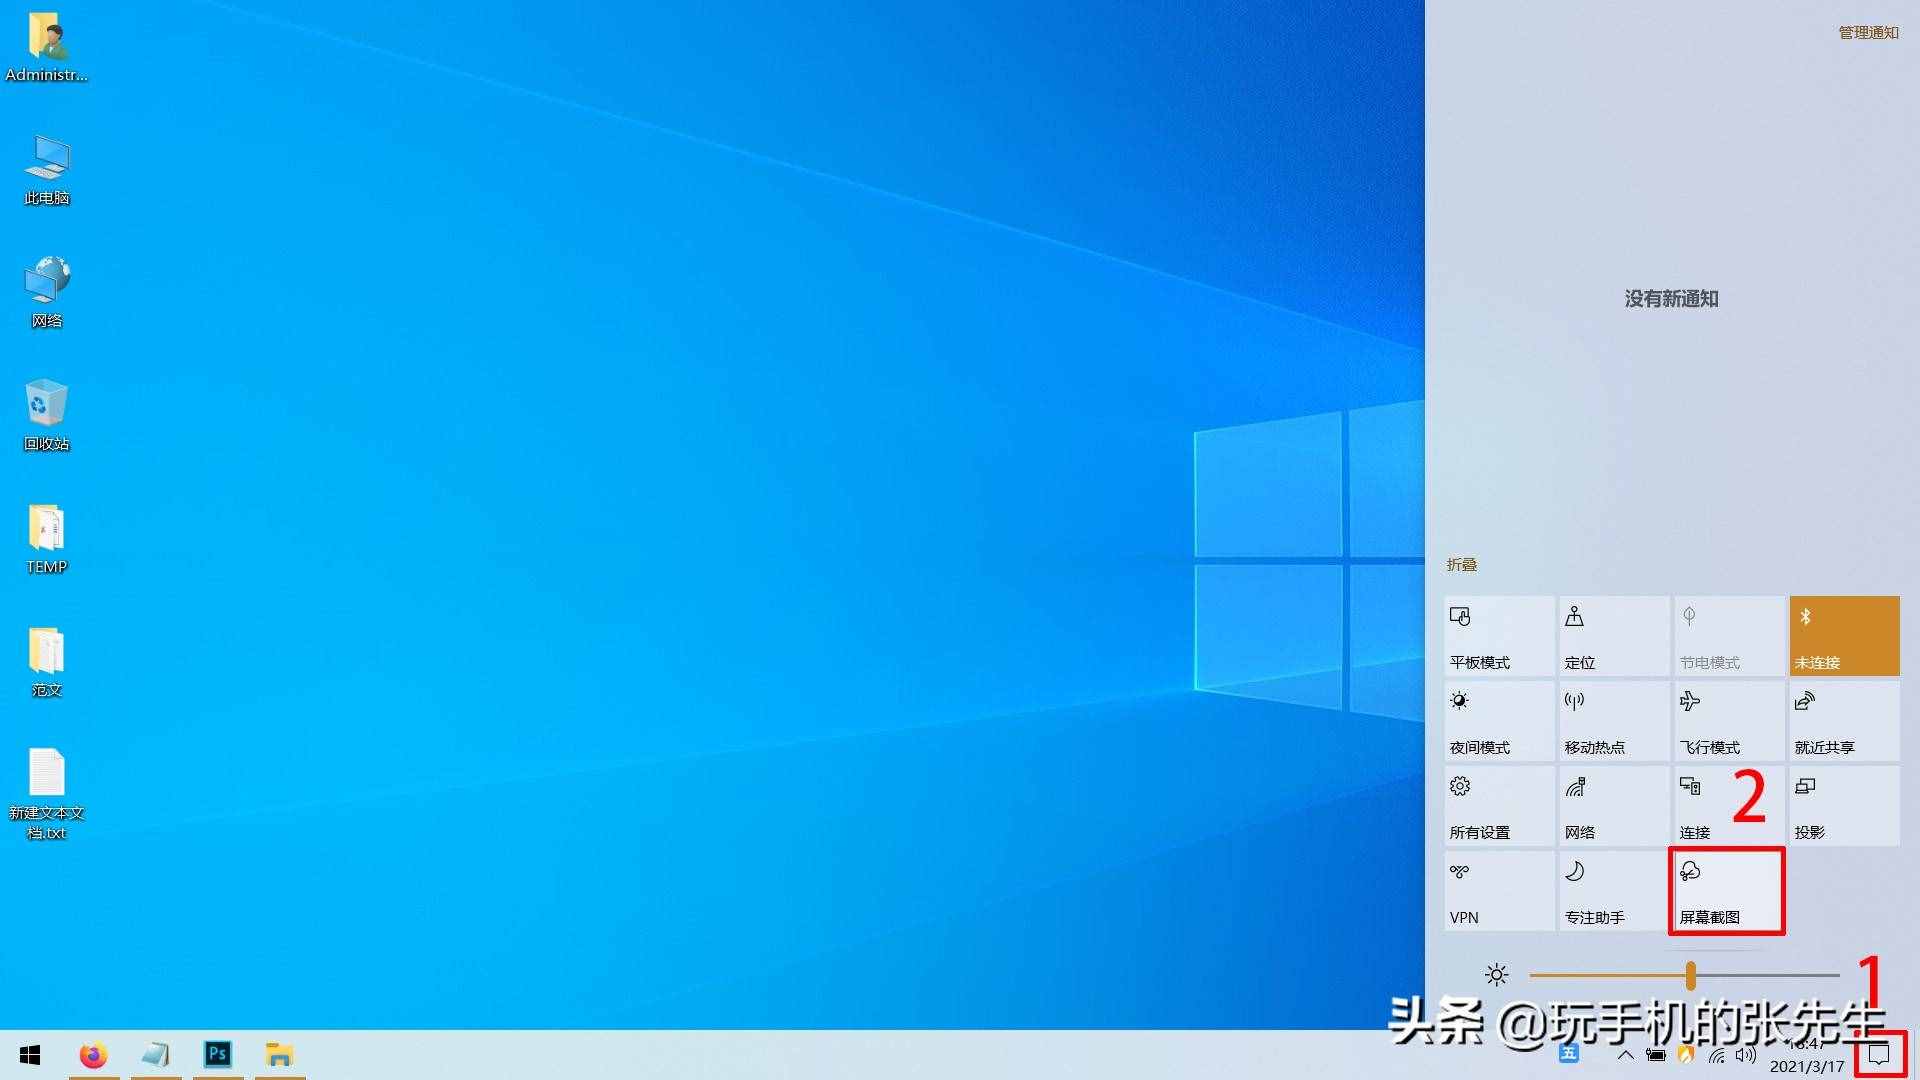Select Administrator folder desktop icon
This screenshot has height=1080, width=1920.
click(x=46, y=48)
